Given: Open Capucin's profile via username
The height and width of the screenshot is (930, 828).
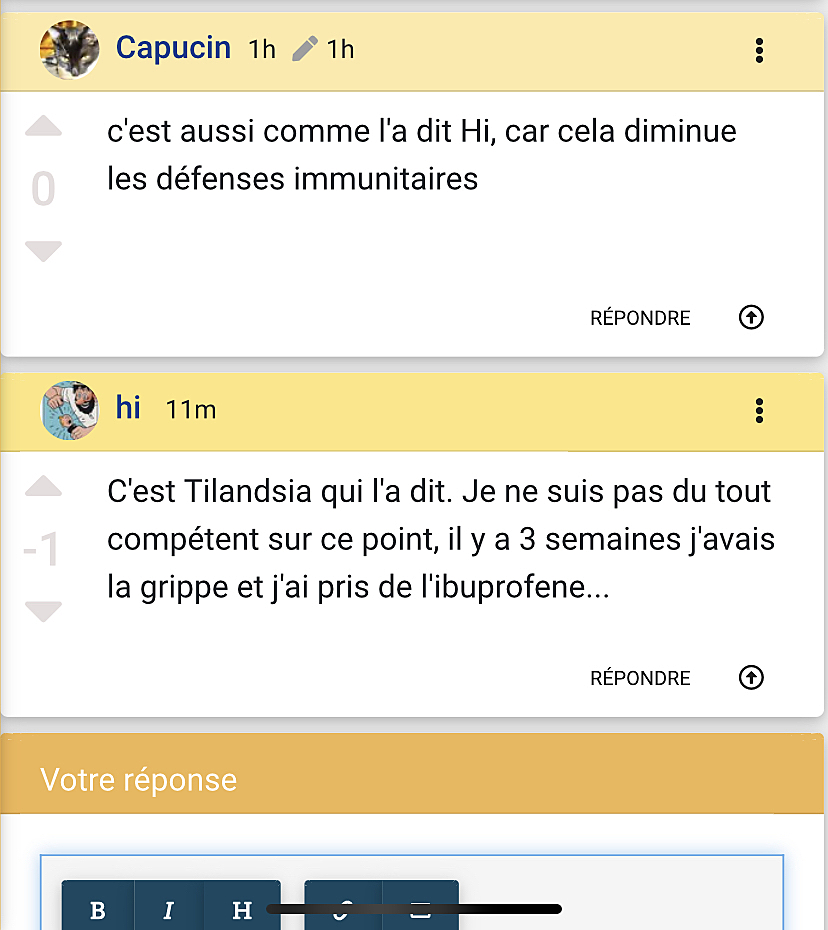Looking at the screenshot, I should pyautogui.click(x=173, y=47).
